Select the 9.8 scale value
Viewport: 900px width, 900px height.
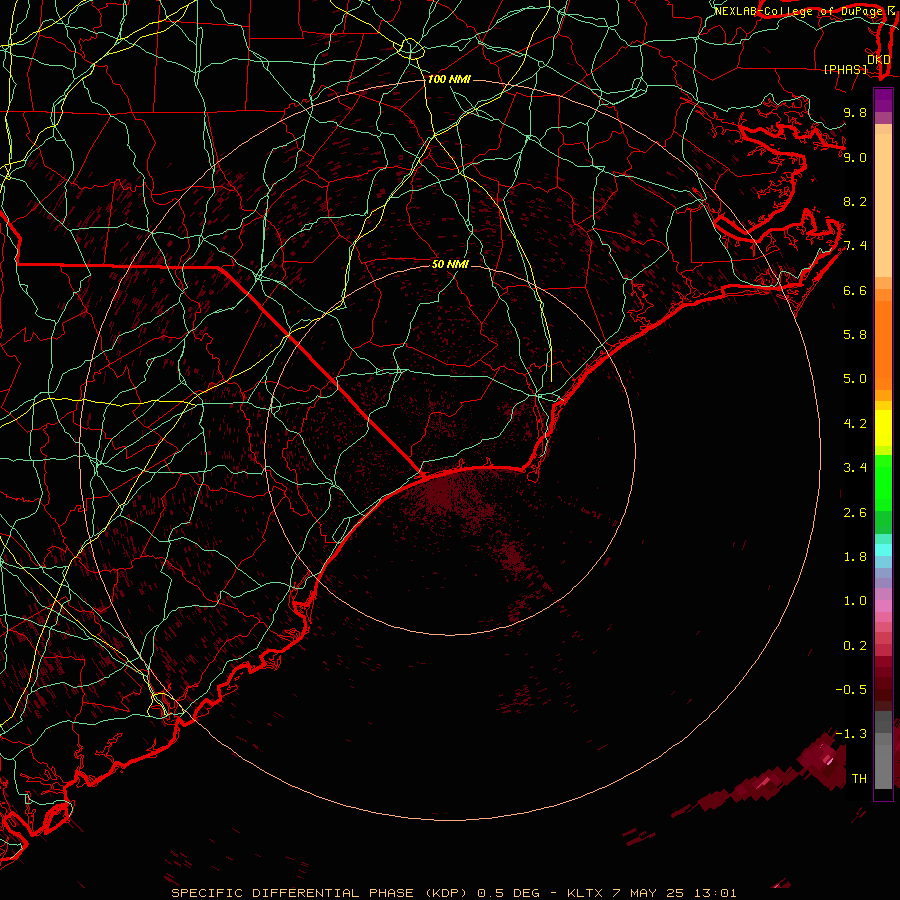[x=855, y=113]
